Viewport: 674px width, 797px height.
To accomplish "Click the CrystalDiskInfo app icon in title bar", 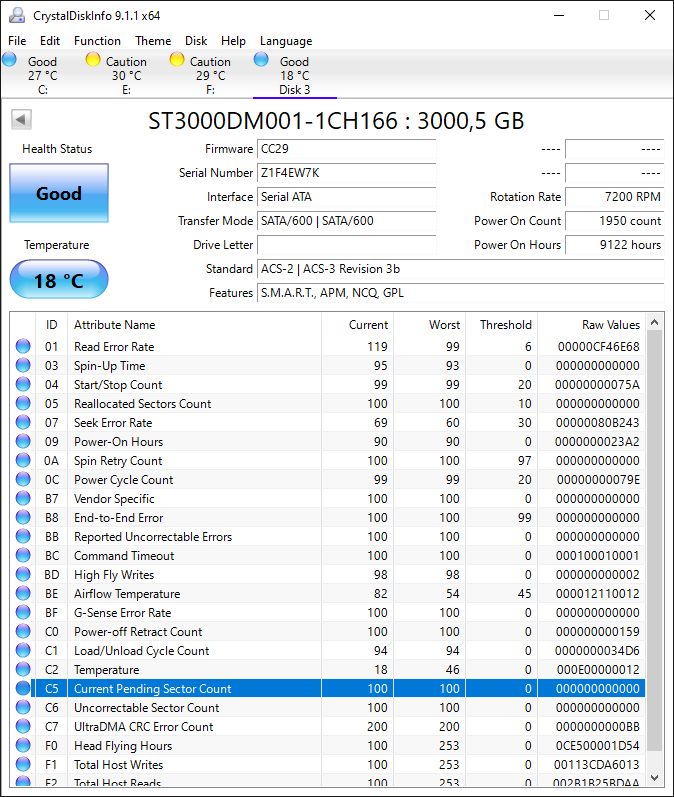I will point(17,15).
